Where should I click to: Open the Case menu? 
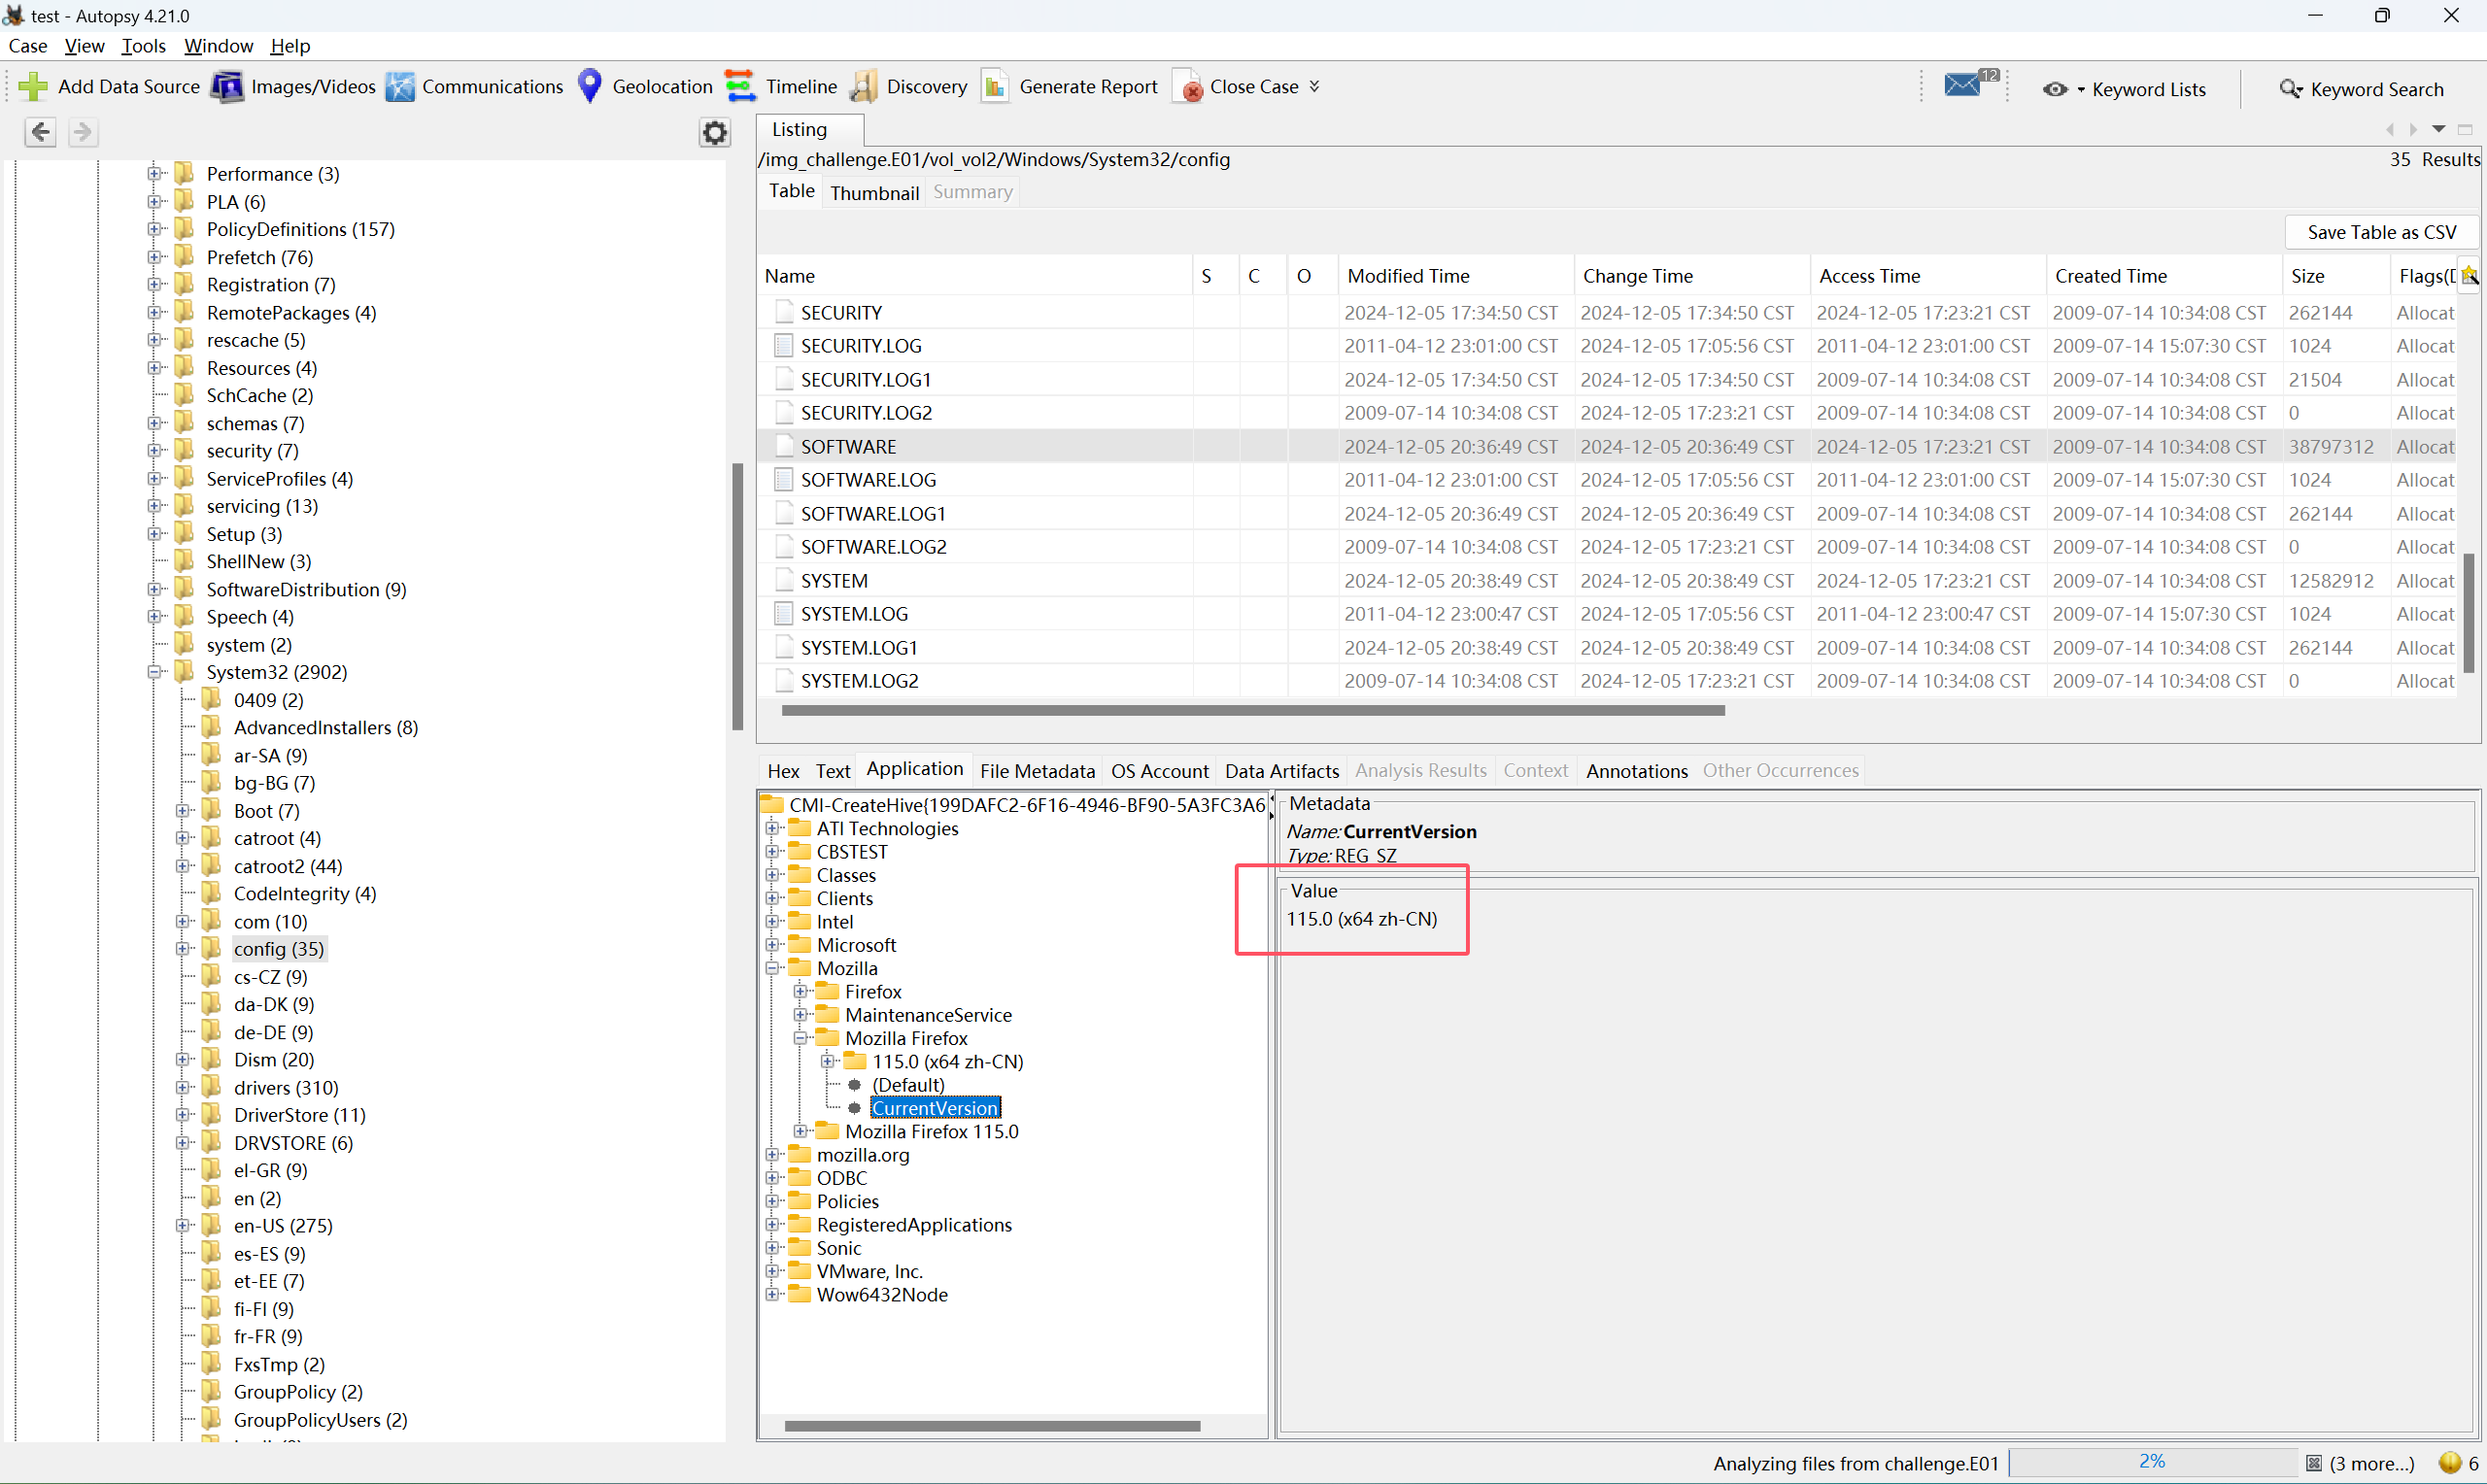(x=28, y=46)
